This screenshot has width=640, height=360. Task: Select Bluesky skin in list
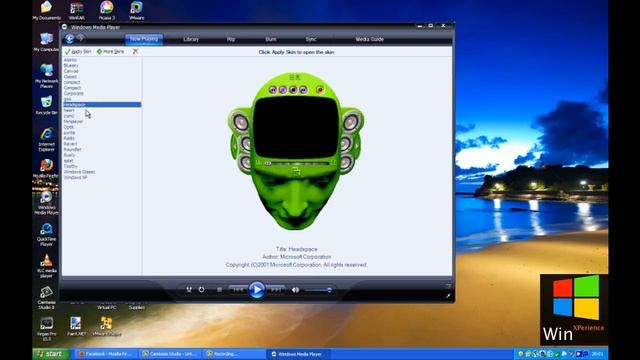pos(71,65)
